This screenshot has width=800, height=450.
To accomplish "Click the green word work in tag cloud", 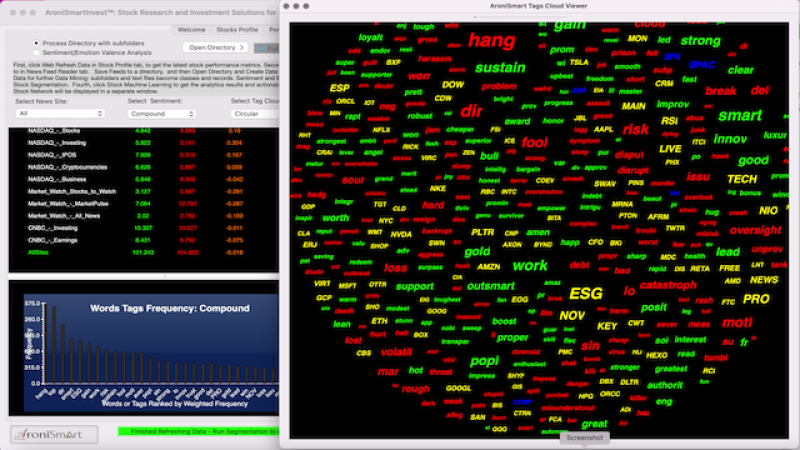I will tap(530, 265).
